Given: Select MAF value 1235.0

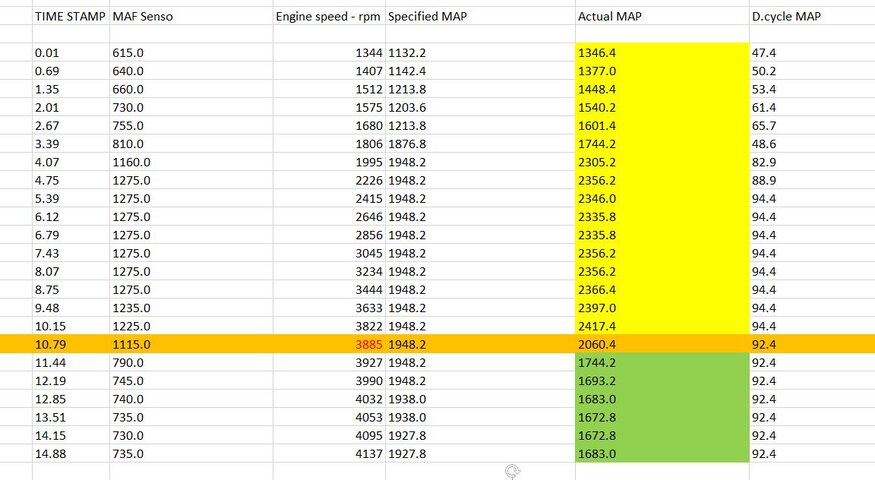Looking at the screenshot, I should [x=191, y=308].
